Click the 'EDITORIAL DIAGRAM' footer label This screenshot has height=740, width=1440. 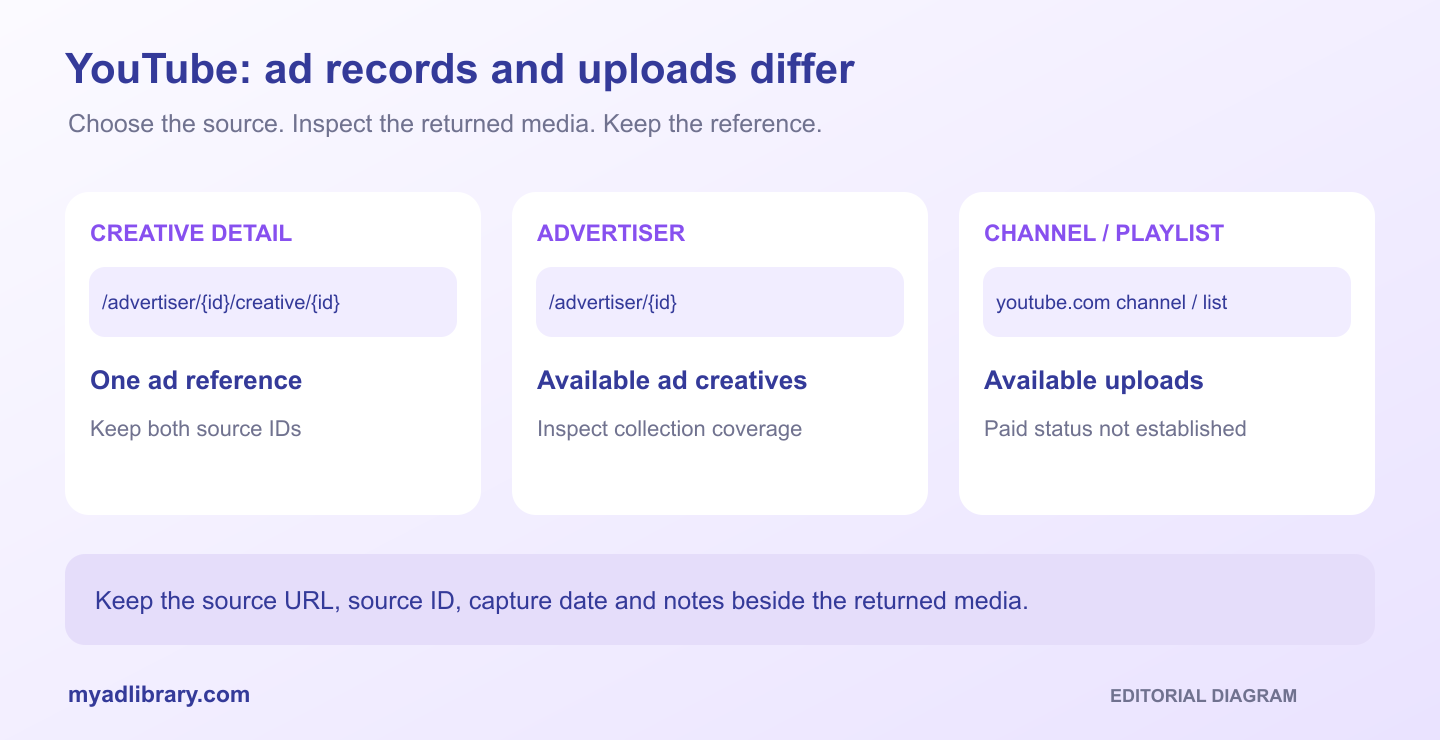point(1203,696)
